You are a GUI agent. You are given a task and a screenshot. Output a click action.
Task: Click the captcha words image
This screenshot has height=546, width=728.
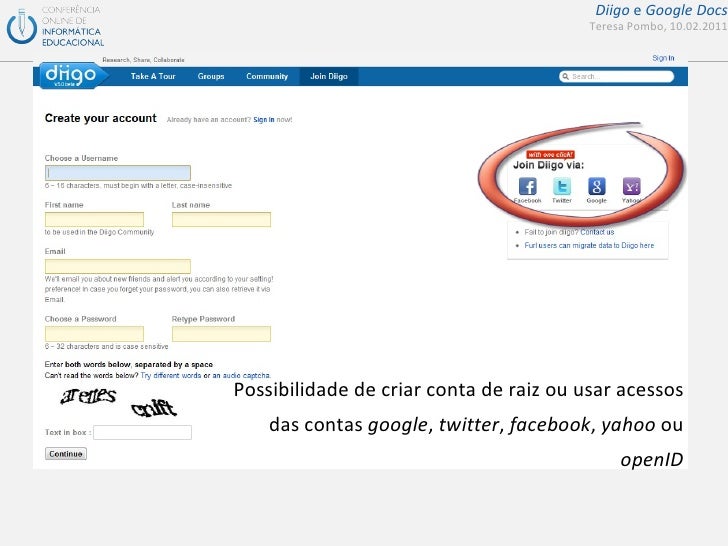(118, 402)
